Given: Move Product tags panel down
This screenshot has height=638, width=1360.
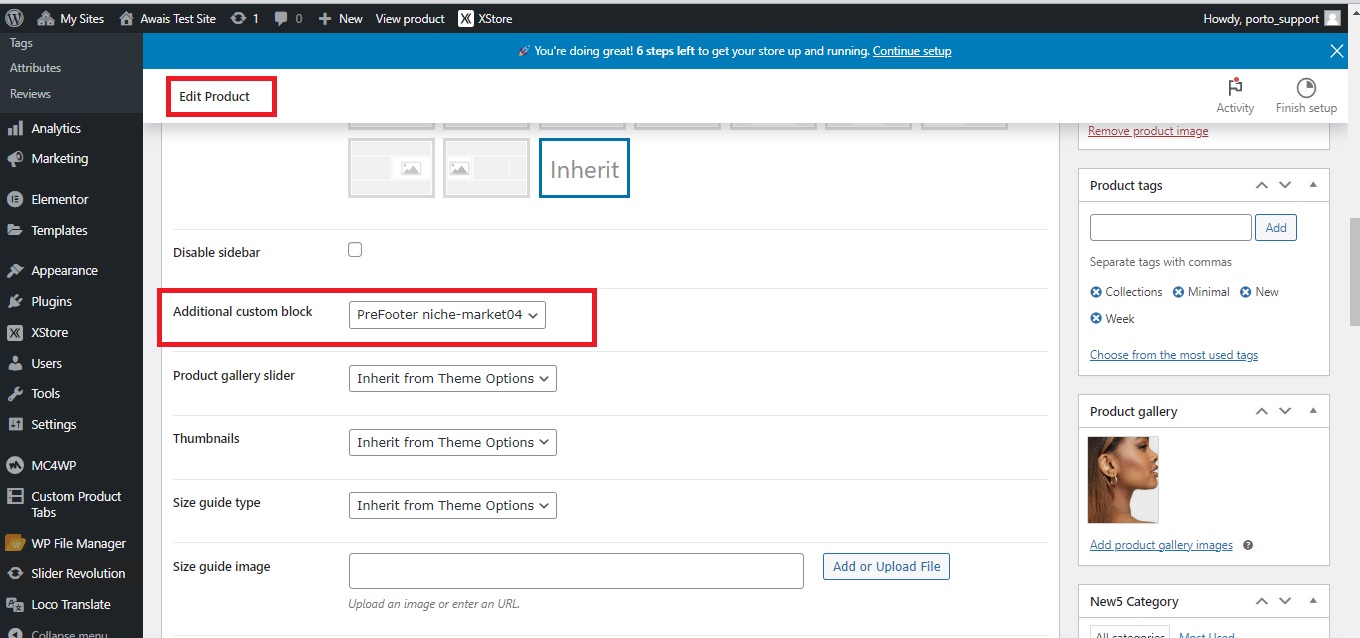Looking at the screenshot, I should [x=1286, y=185].
